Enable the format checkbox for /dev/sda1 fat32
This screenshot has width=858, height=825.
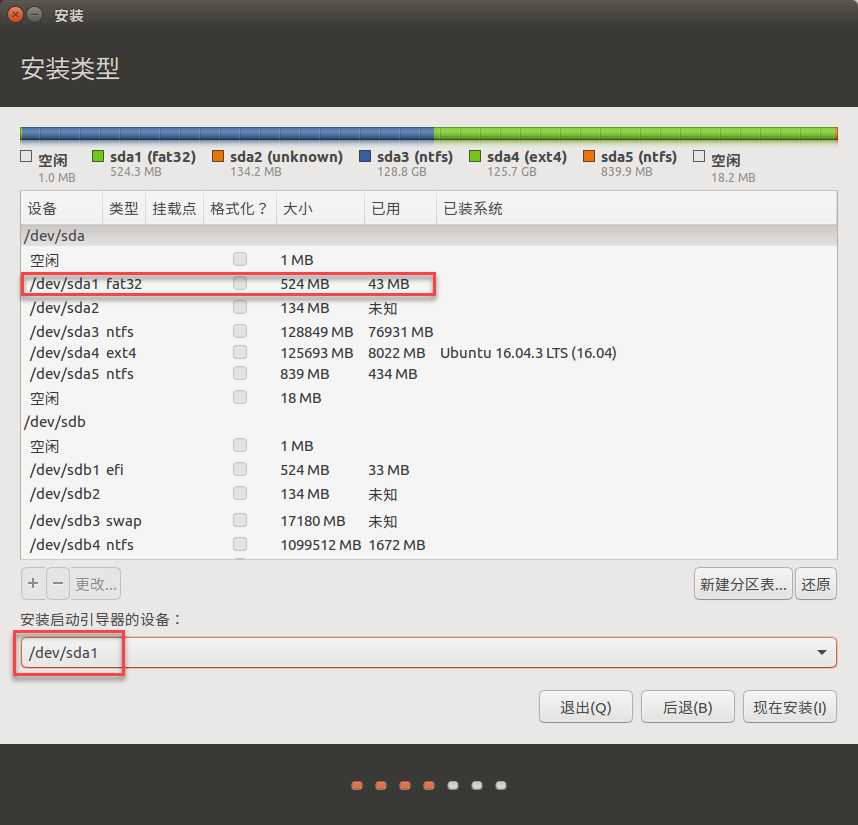click(x=238, y=284)
